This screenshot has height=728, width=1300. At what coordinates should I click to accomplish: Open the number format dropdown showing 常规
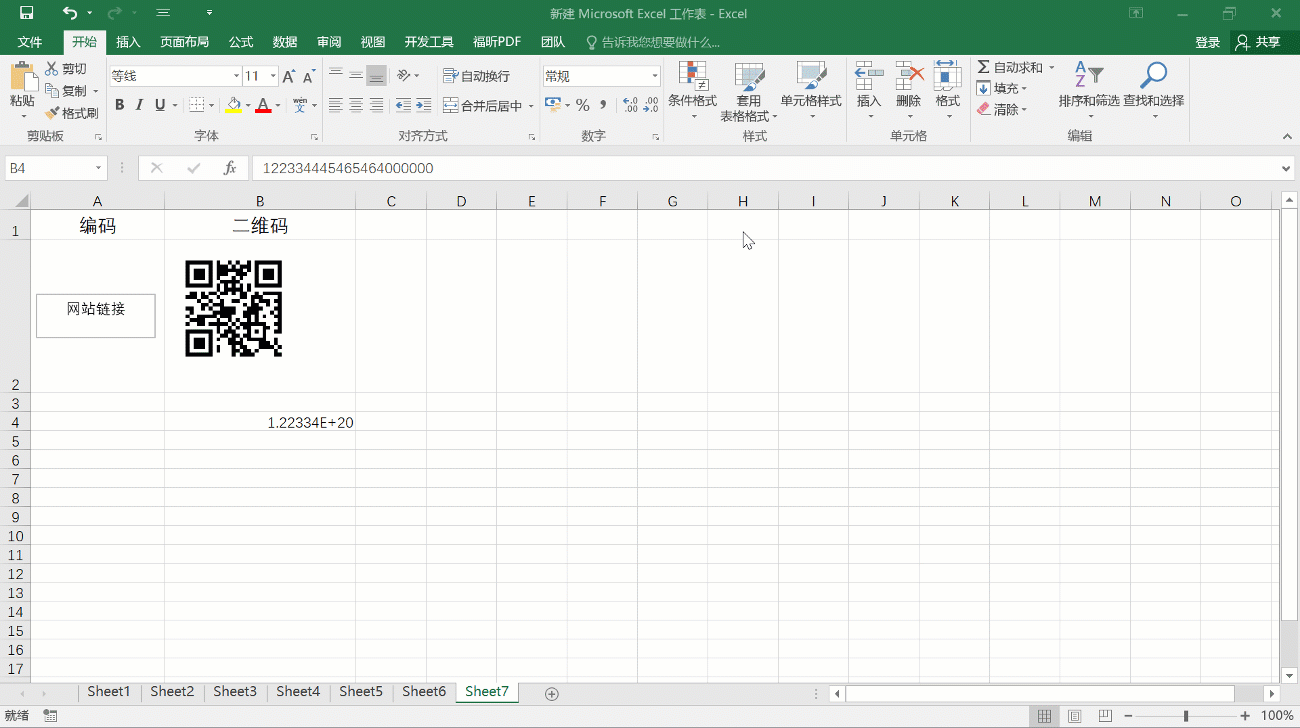(x=655, y=76)
